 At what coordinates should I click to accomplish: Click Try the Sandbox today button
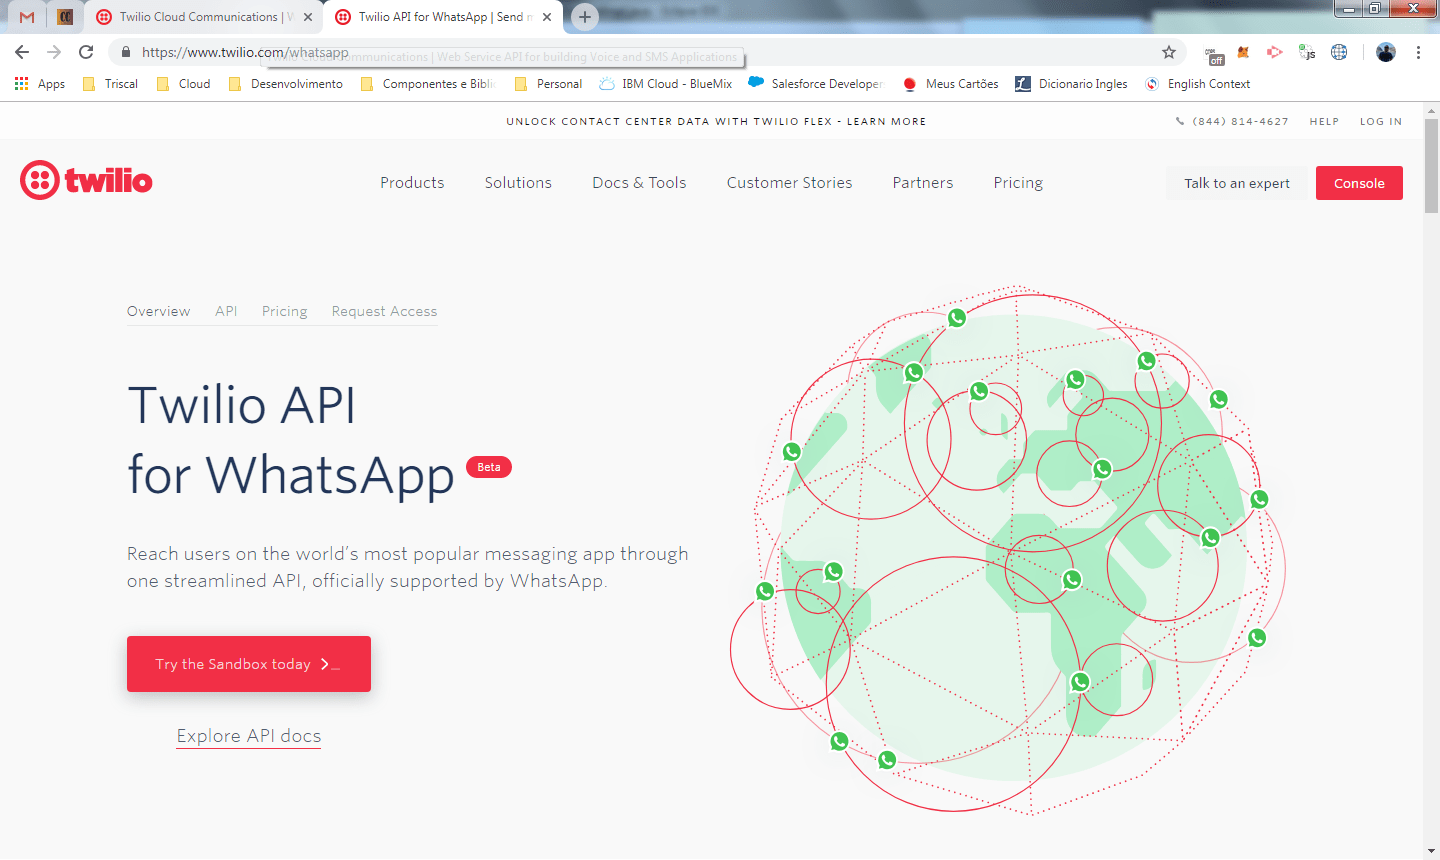click(x=249, y=664)
